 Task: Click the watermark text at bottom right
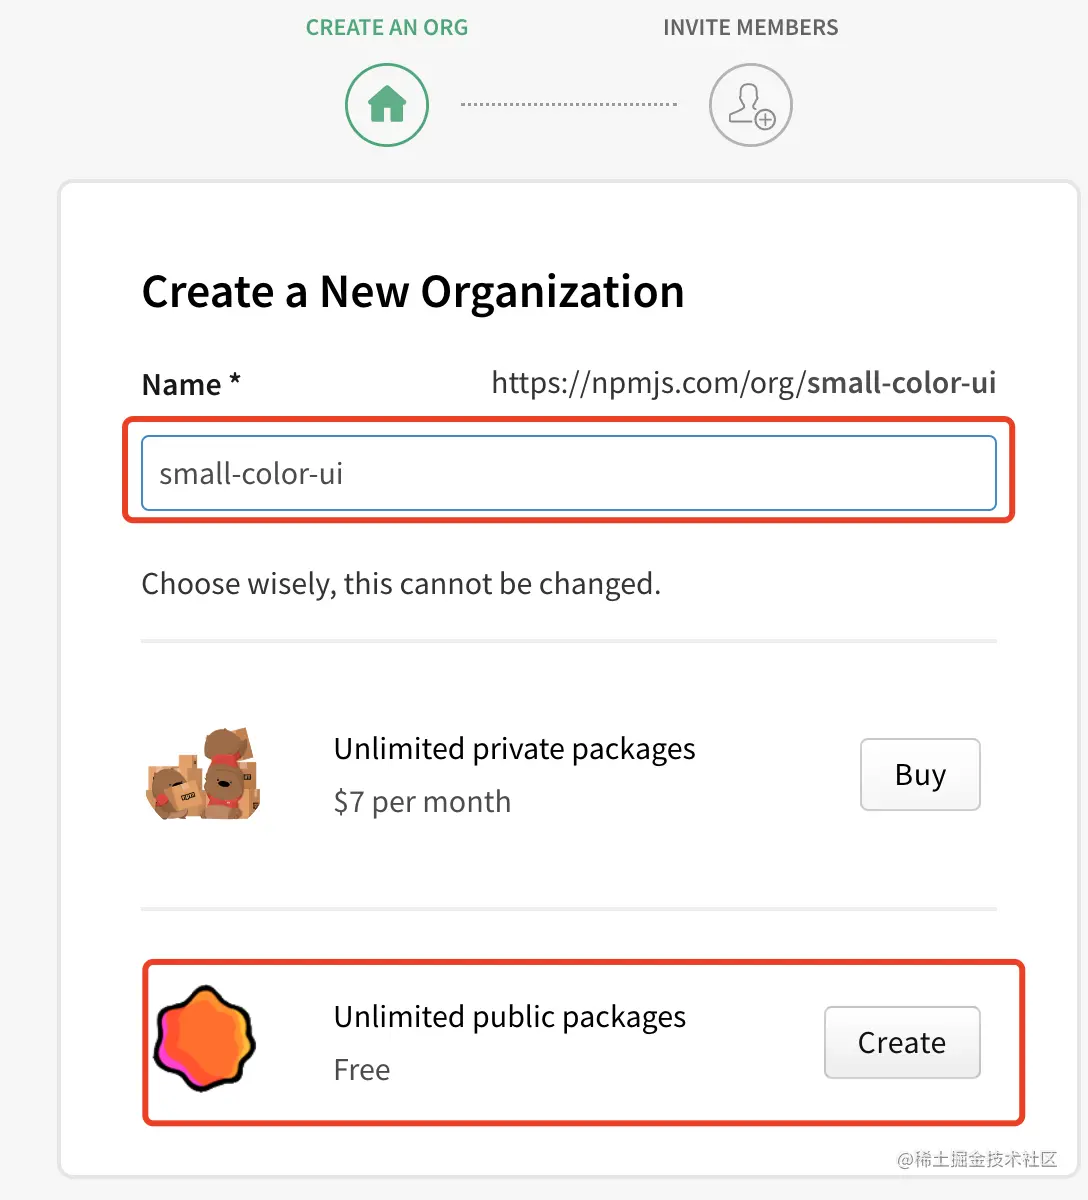coord(977,1159)
